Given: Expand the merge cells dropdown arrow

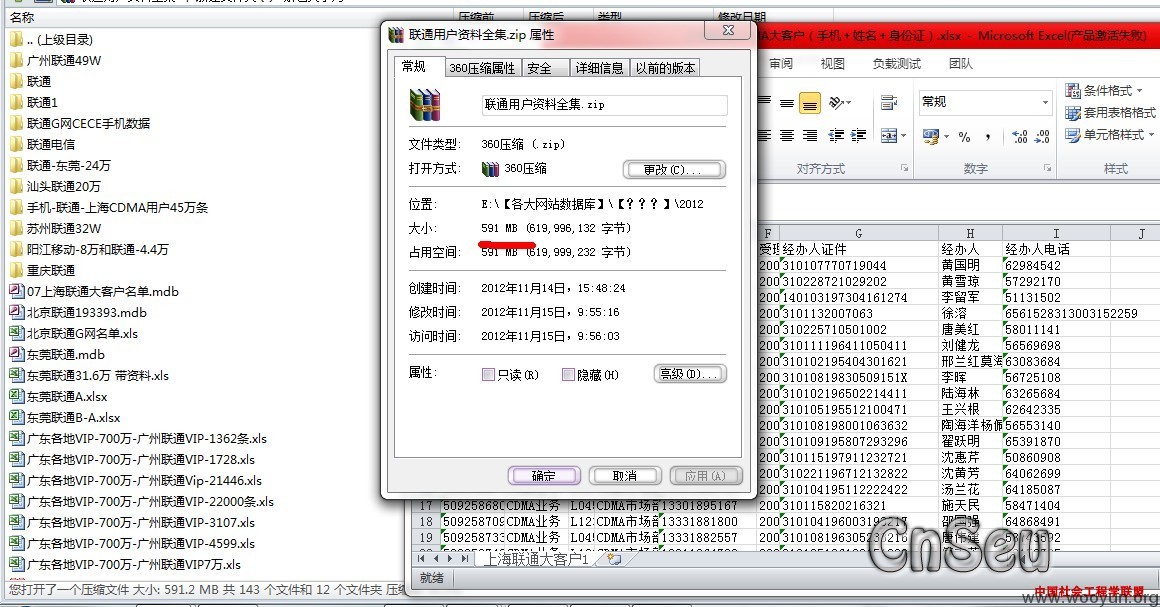Looking at the screenshot, I should [x=904, y=136].
